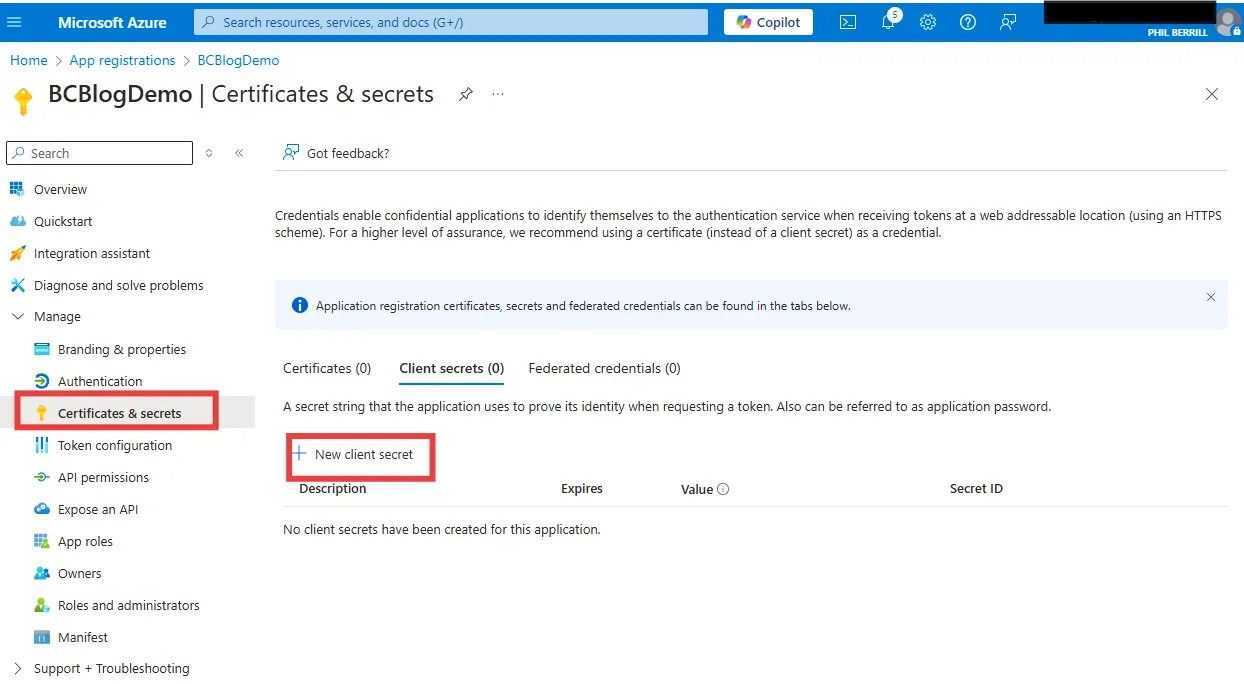Click the Roles and administrators icon
This screenshot has width=1244, height=684.
[x=41, y=605]
